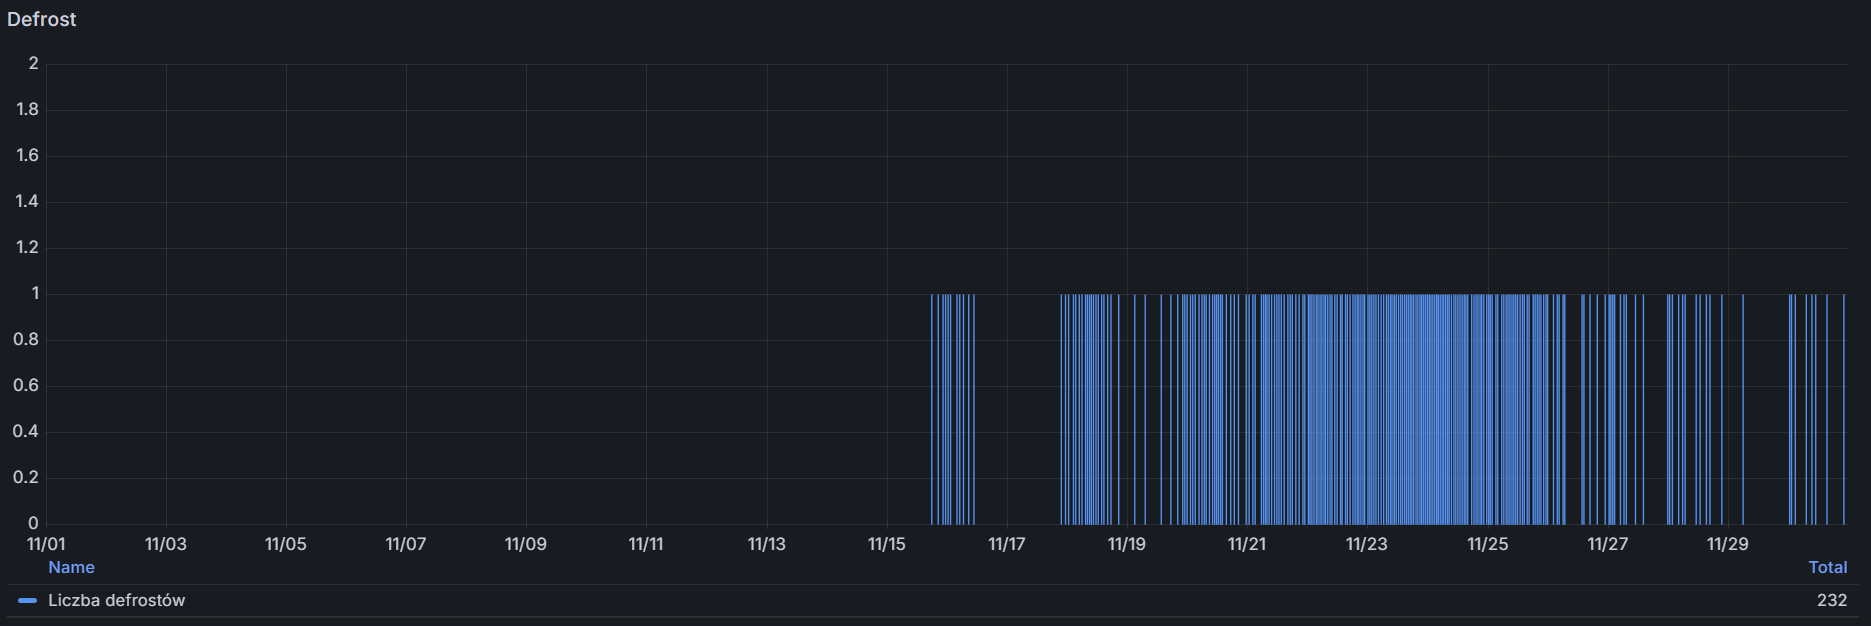Image resolution: width=1871 pixels, height=626 pixels.
Task: Click the y-axis label 2 at top
Action: [x=33, y=63]
